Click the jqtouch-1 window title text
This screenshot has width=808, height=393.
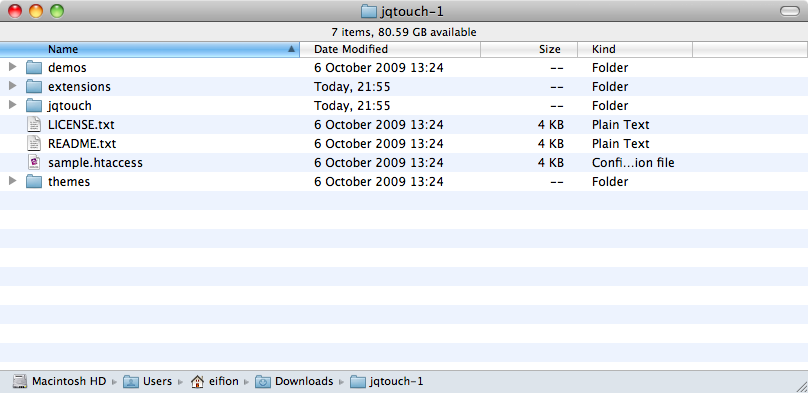click(412, 11)
